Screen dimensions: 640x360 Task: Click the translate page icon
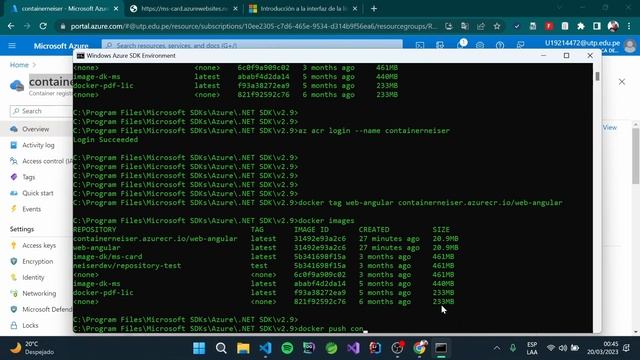(464, 26)
